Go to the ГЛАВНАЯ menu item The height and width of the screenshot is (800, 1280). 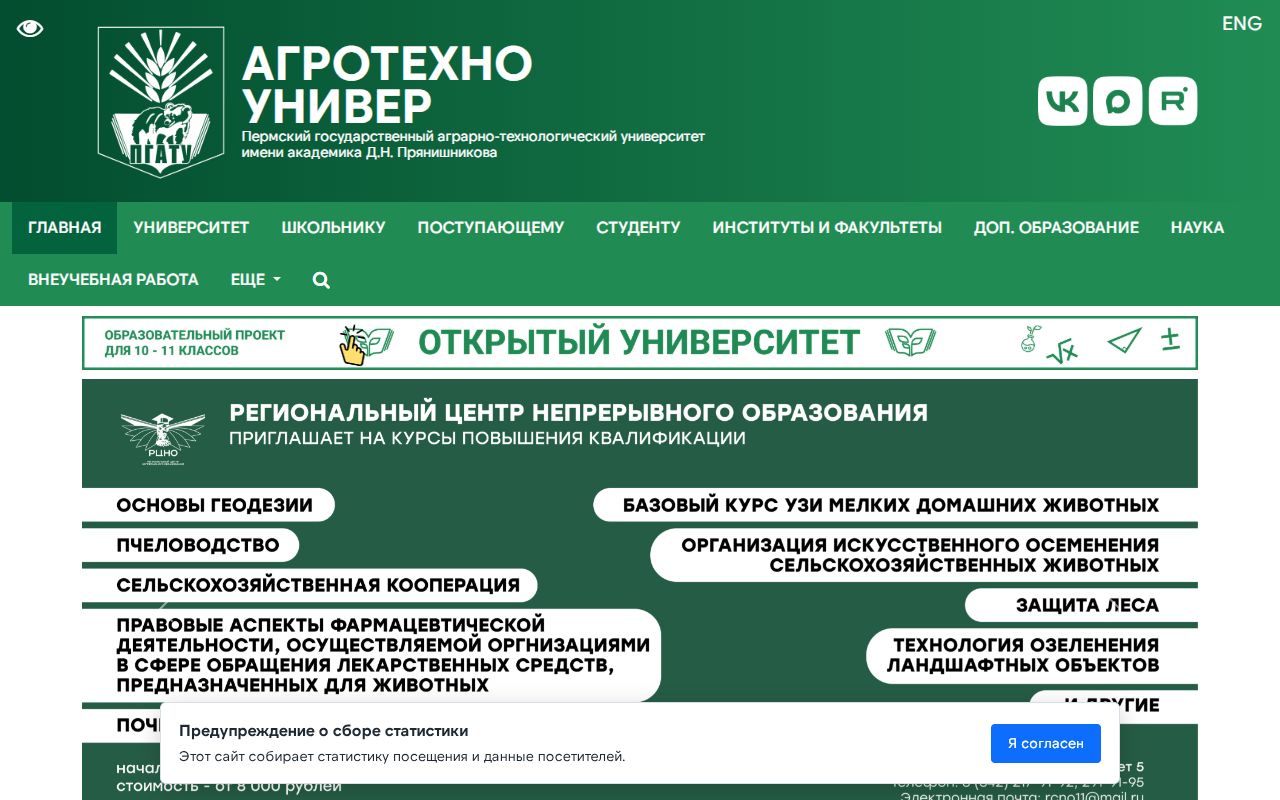coord(65,228)
